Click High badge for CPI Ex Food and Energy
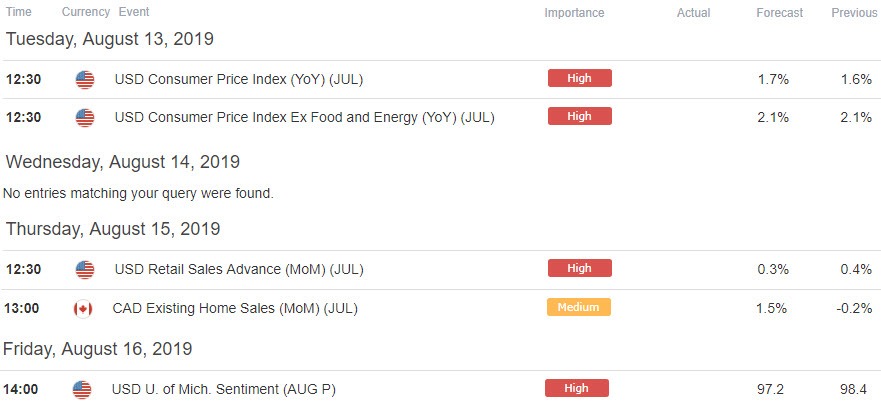 pyautogui.click(x=579, y=116)
